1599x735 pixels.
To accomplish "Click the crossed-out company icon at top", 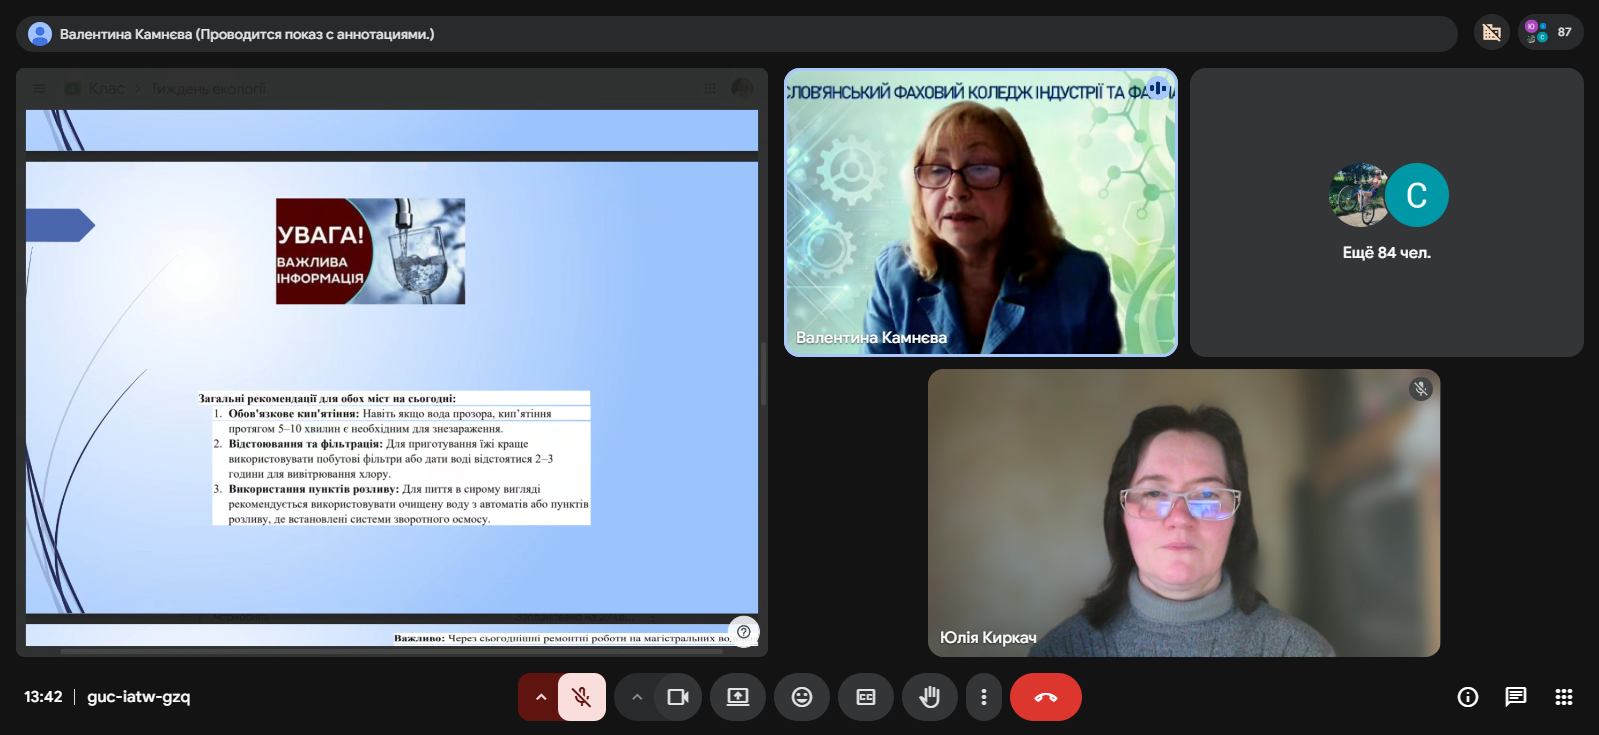I will [1491, 32].
